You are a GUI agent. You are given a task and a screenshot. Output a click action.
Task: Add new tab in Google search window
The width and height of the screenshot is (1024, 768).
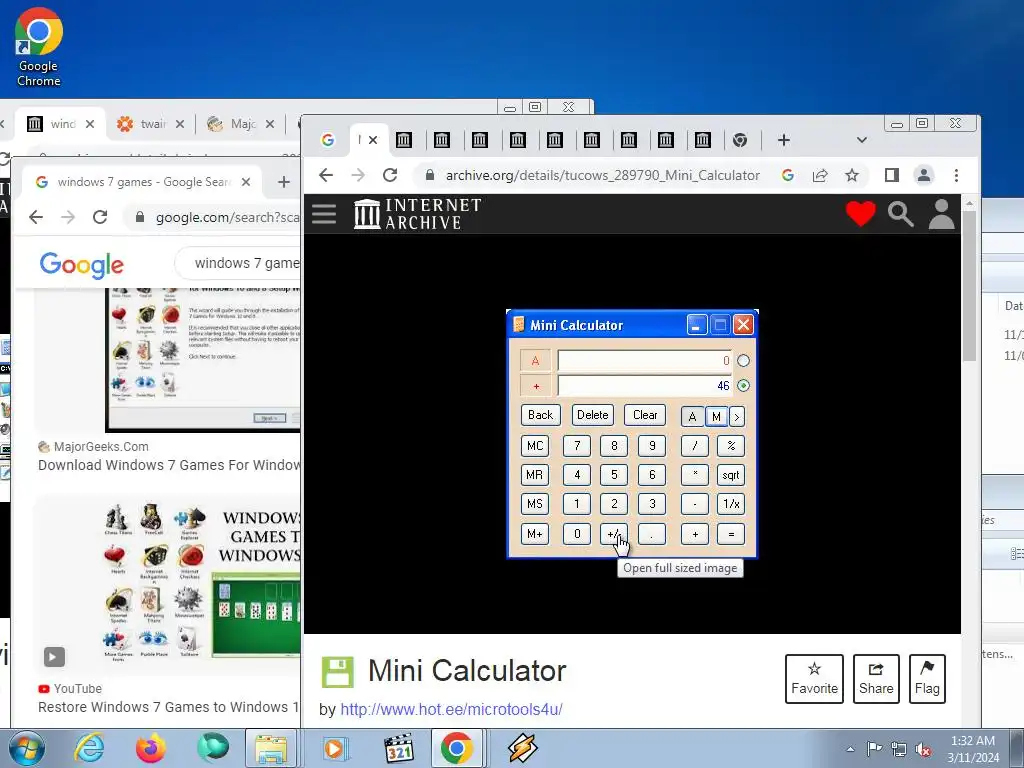pyautogui.click(x=283, y=182)
